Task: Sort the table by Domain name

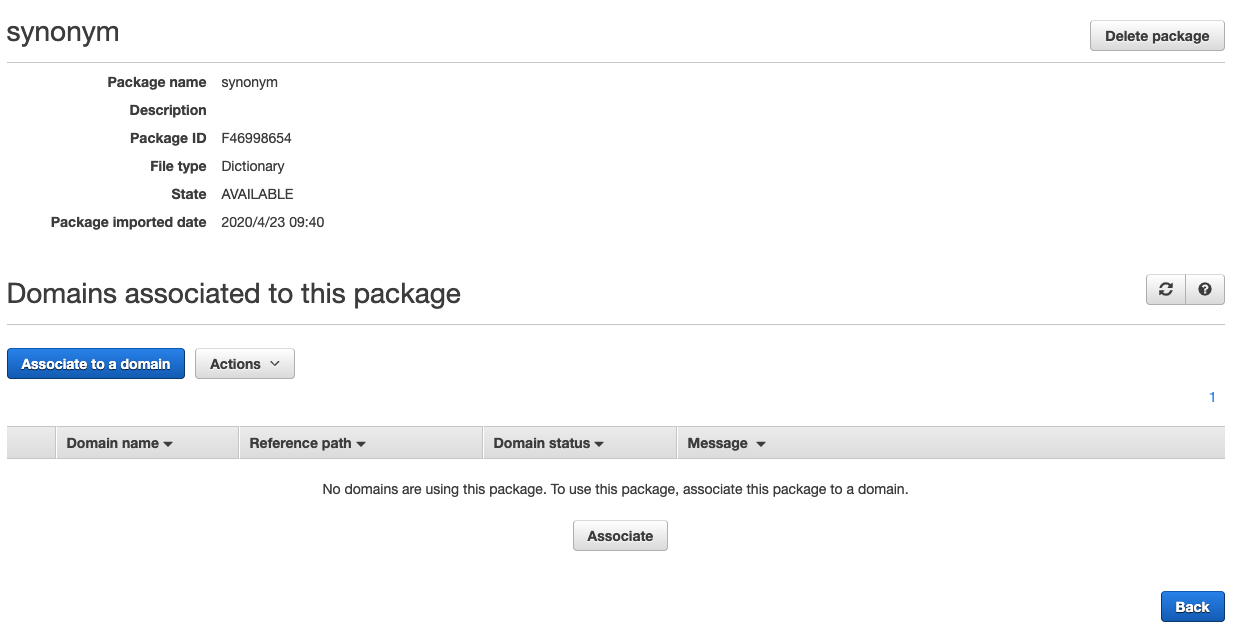Action: pos(120,443)
